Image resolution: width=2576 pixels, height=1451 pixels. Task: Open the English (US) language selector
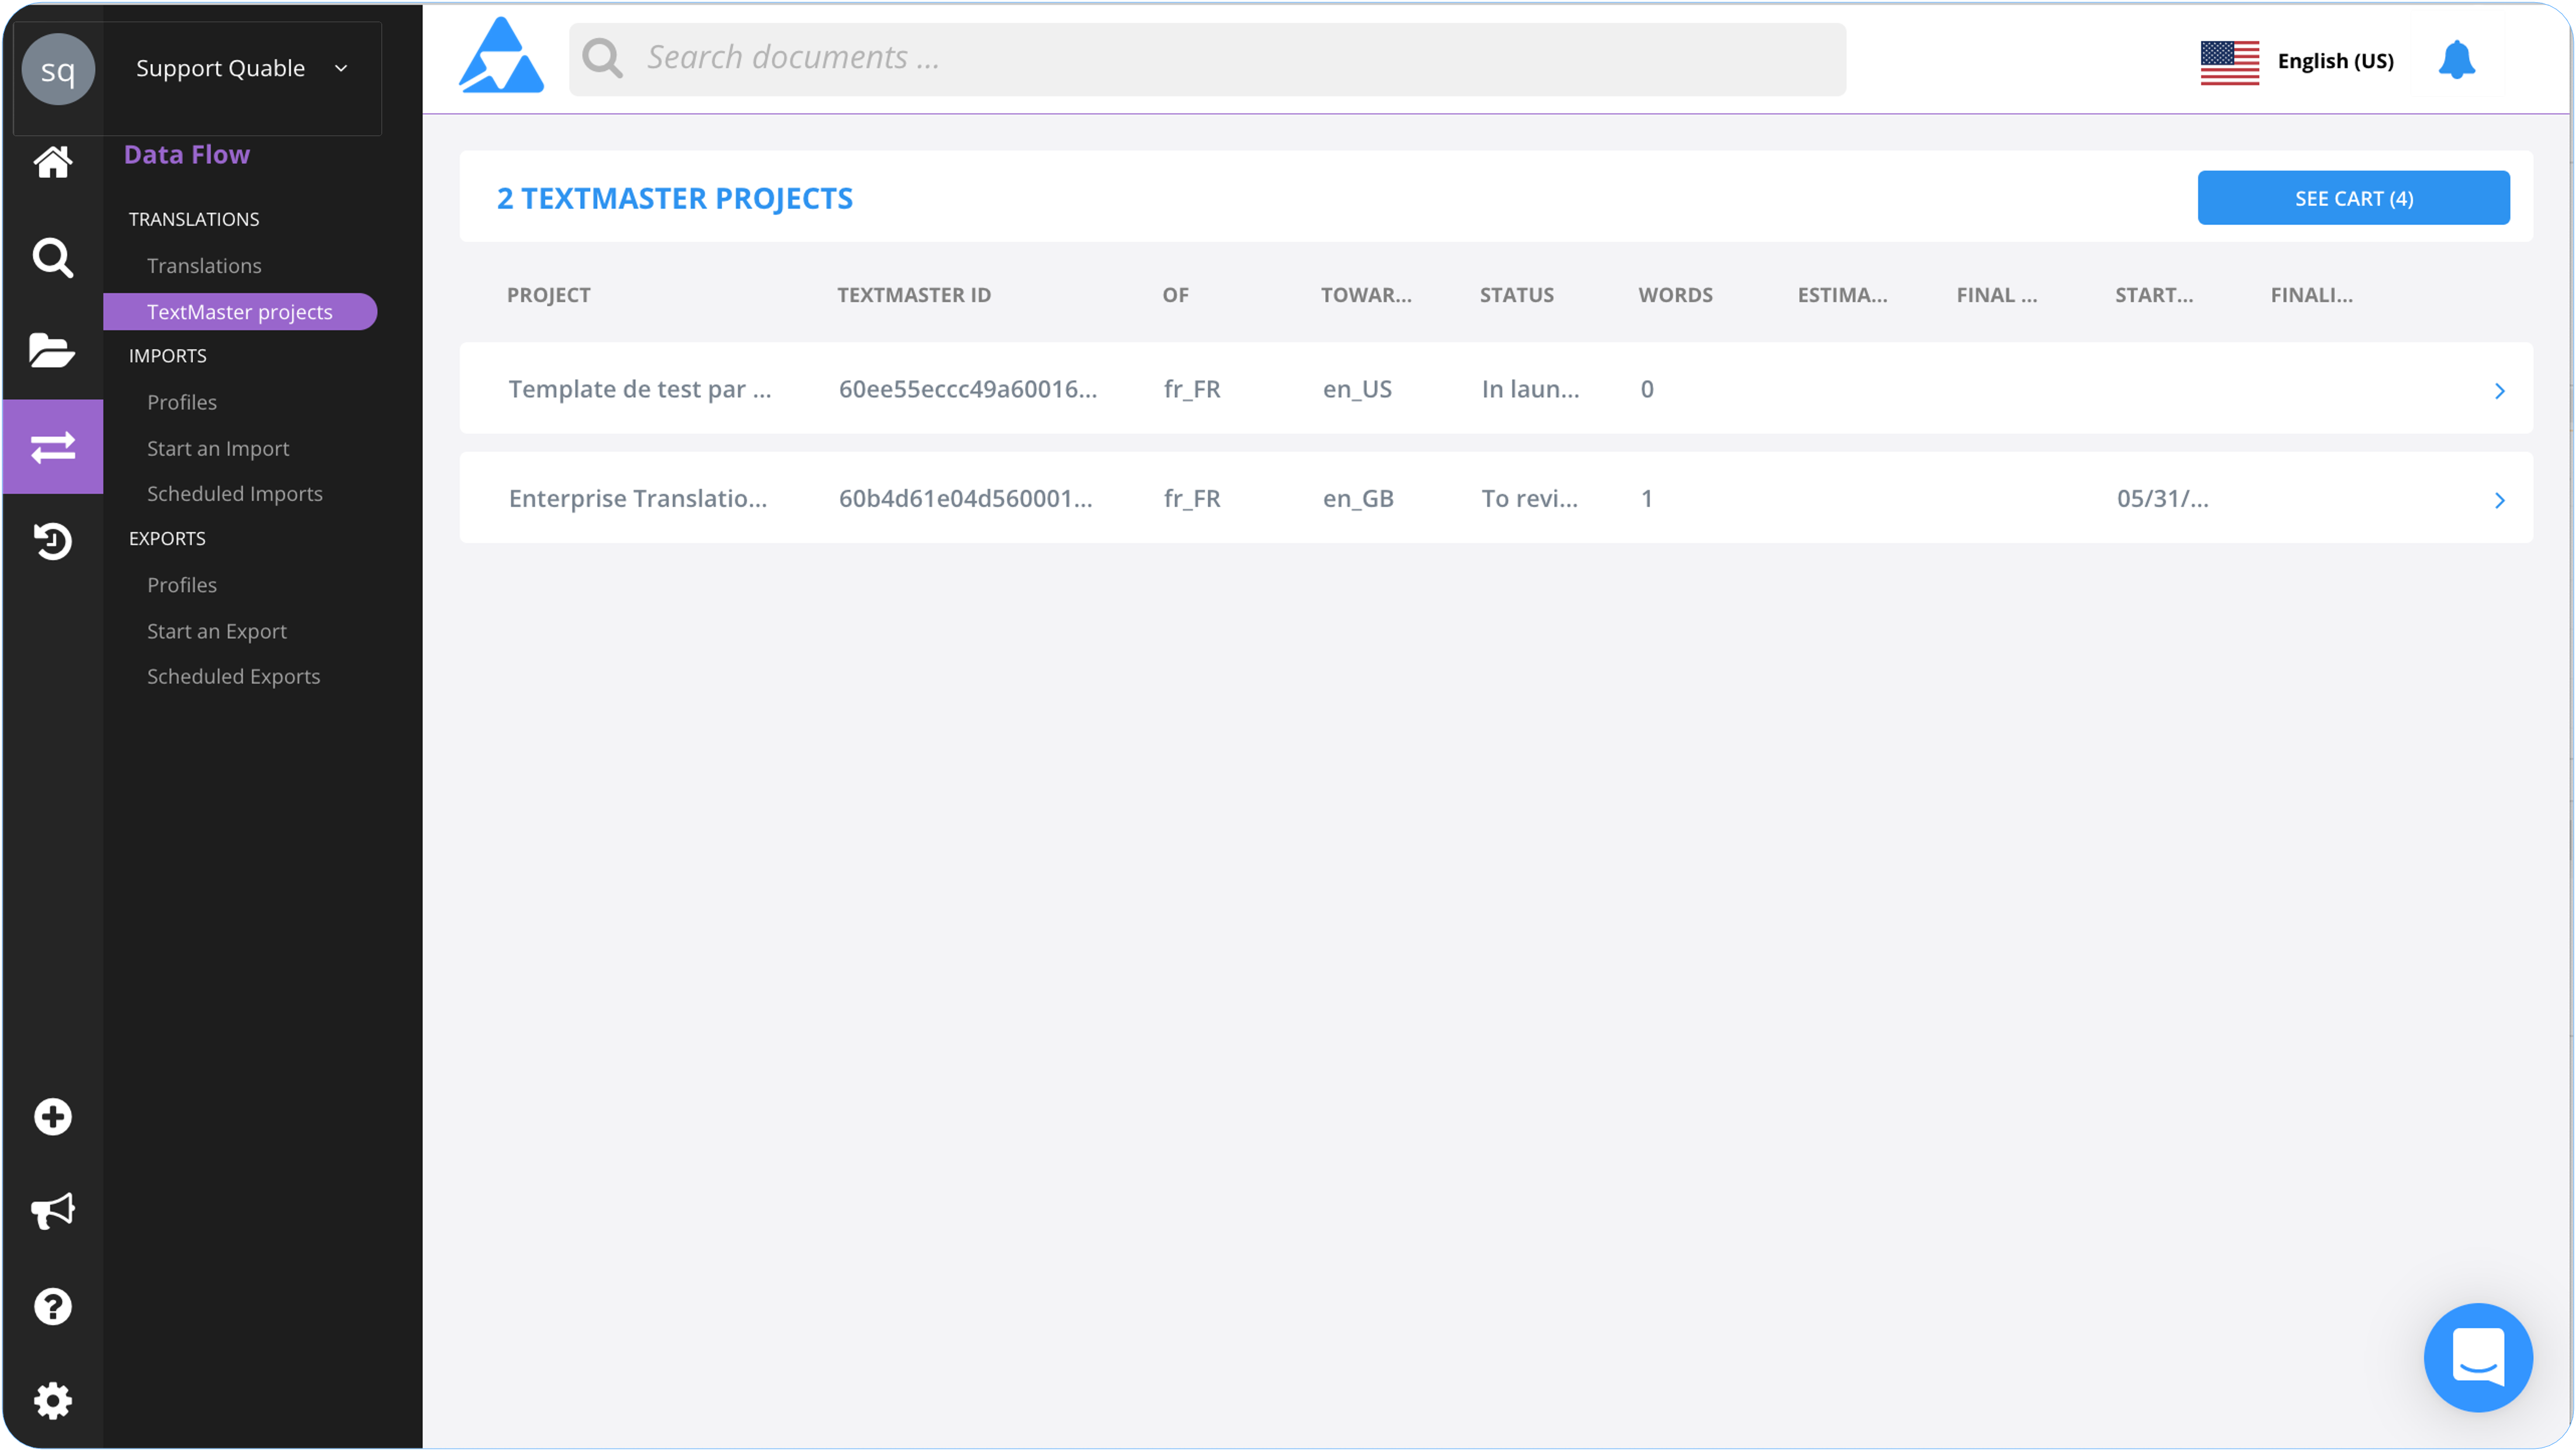[2335, 61]
